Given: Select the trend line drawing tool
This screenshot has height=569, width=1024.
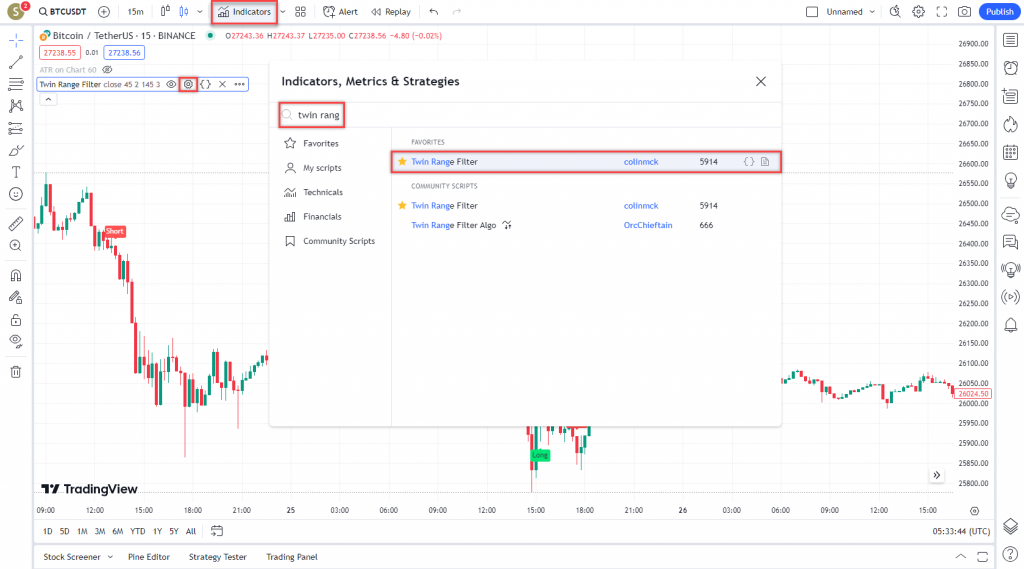Looking at the screenshot, I should tap(15, 62).
